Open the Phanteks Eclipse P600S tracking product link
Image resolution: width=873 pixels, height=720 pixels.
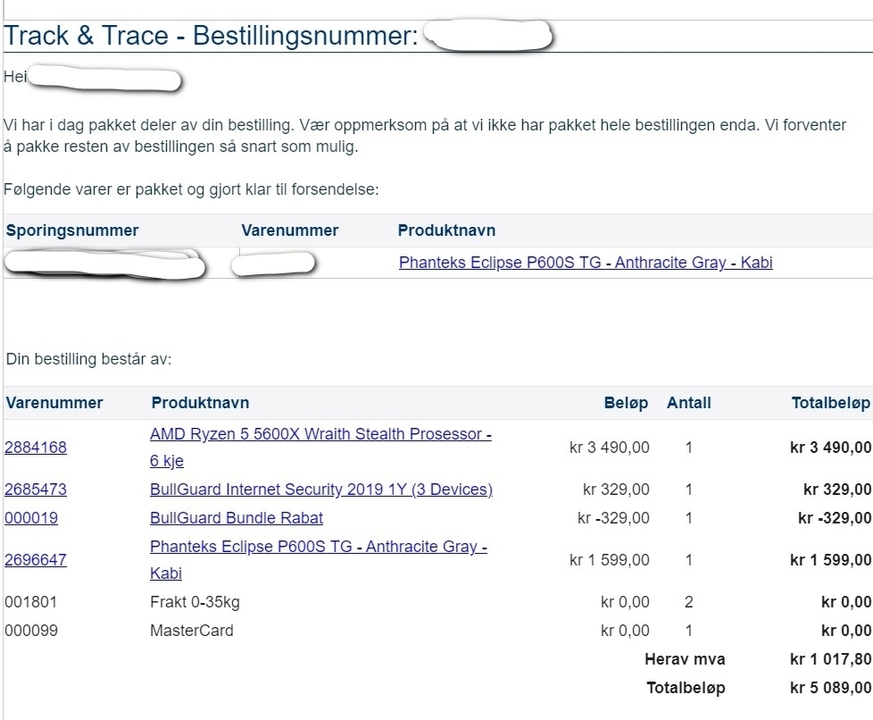586,262
